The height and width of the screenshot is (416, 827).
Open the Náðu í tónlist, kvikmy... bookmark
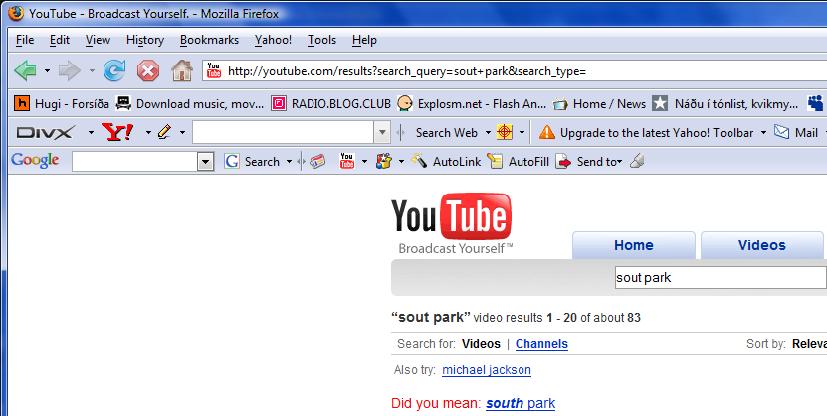[725, 103]
